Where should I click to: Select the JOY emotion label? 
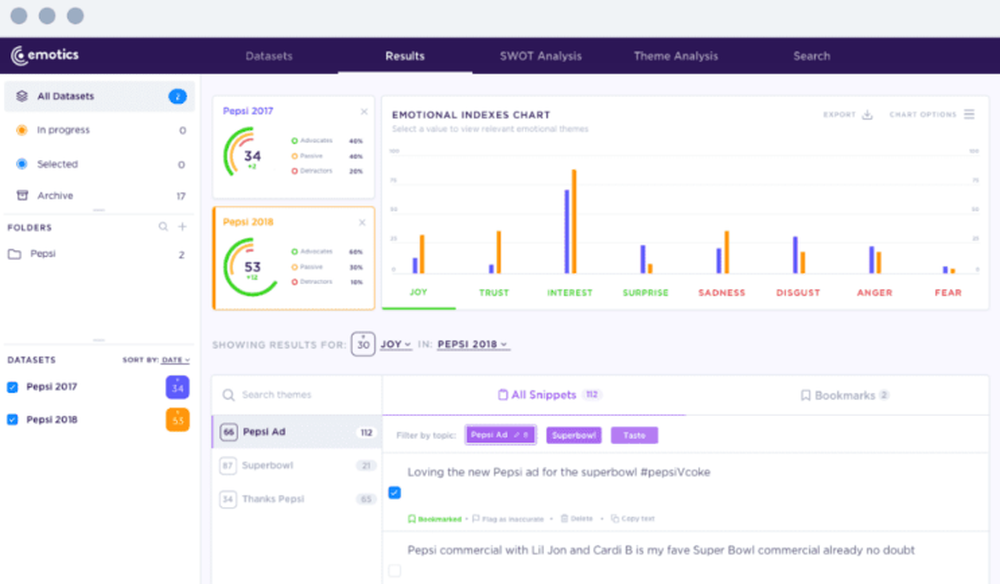point(418,292)
